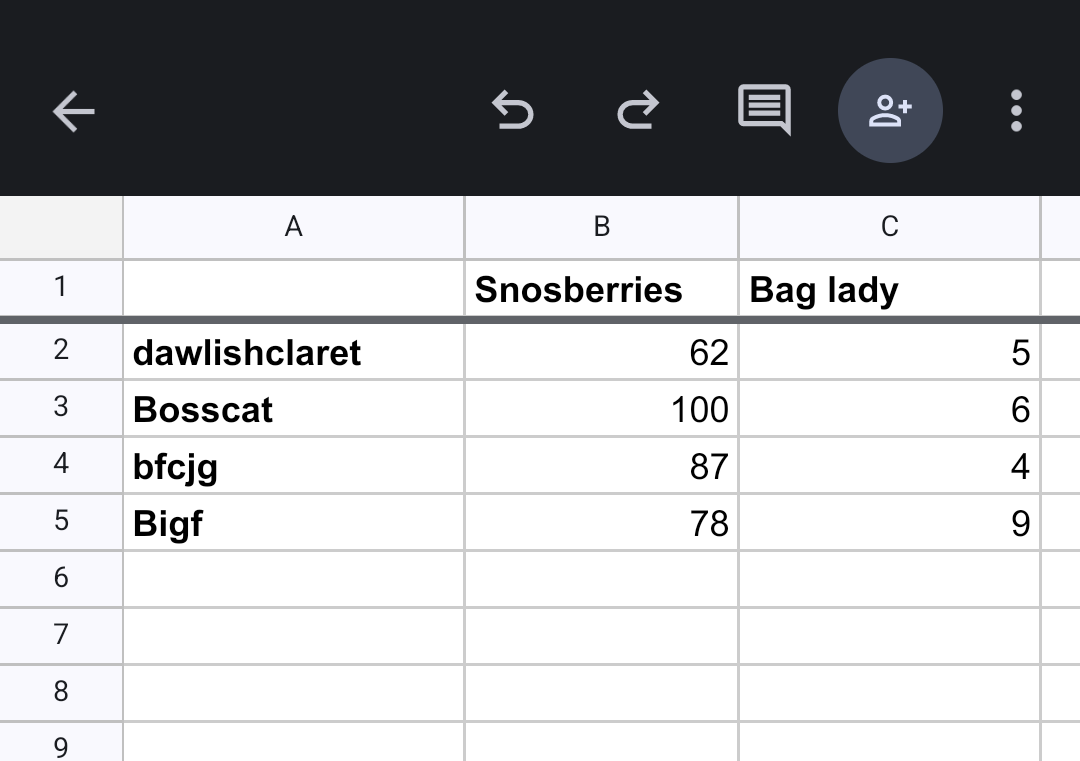The height and width of the screenshot is (761, 1080).
Task: Select the Snosberries header cell
Action: click(601, 289)
